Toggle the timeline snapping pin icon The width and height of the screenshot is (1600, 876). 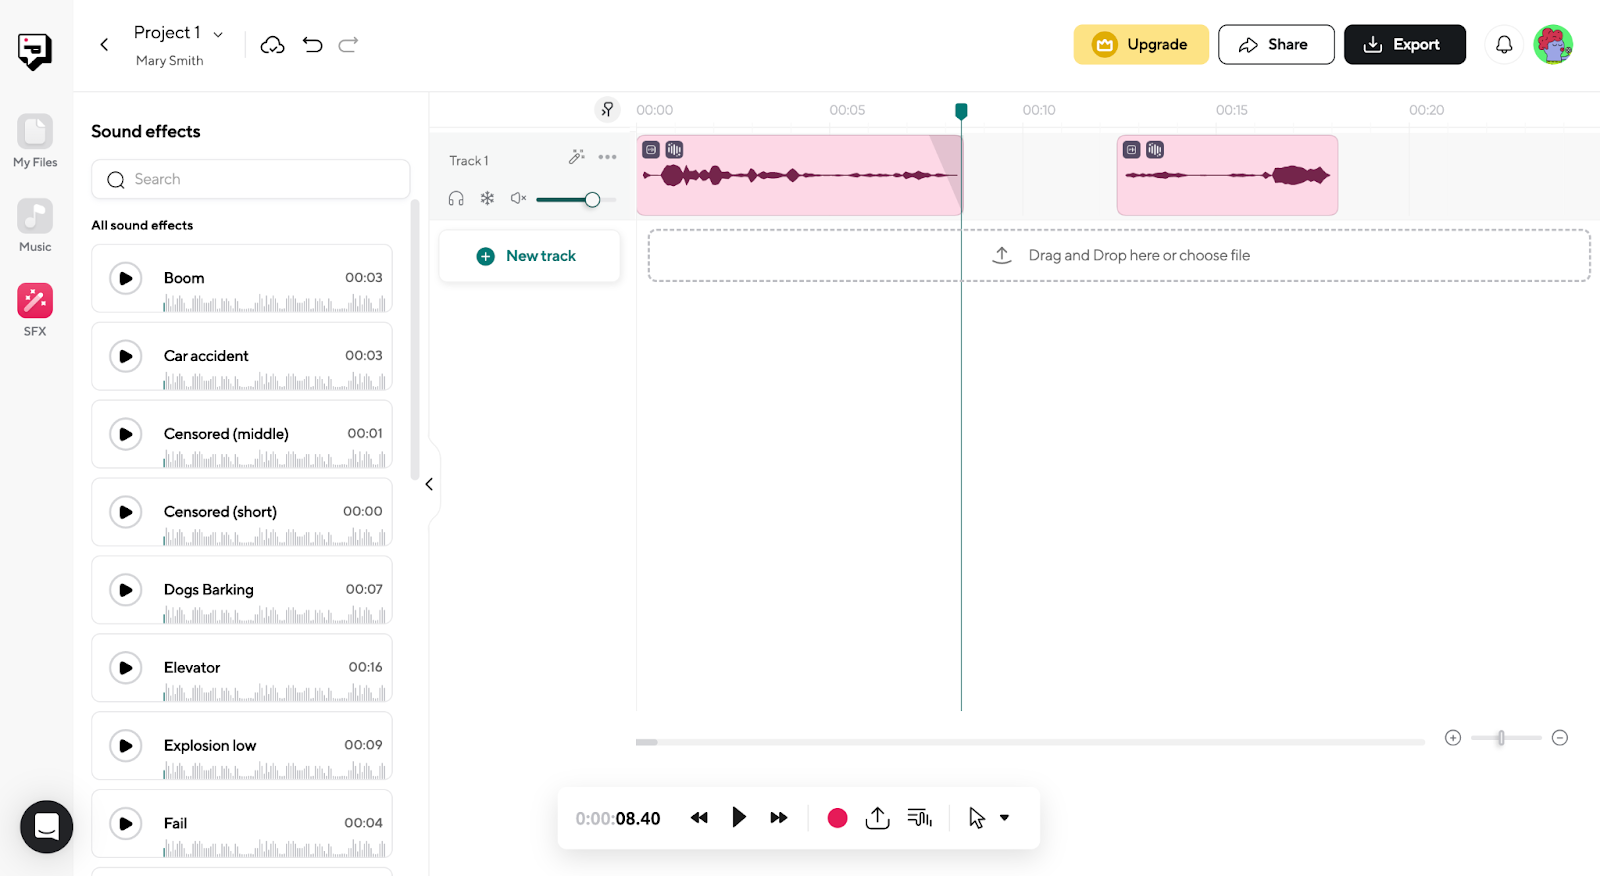click(x=607, y=110)
